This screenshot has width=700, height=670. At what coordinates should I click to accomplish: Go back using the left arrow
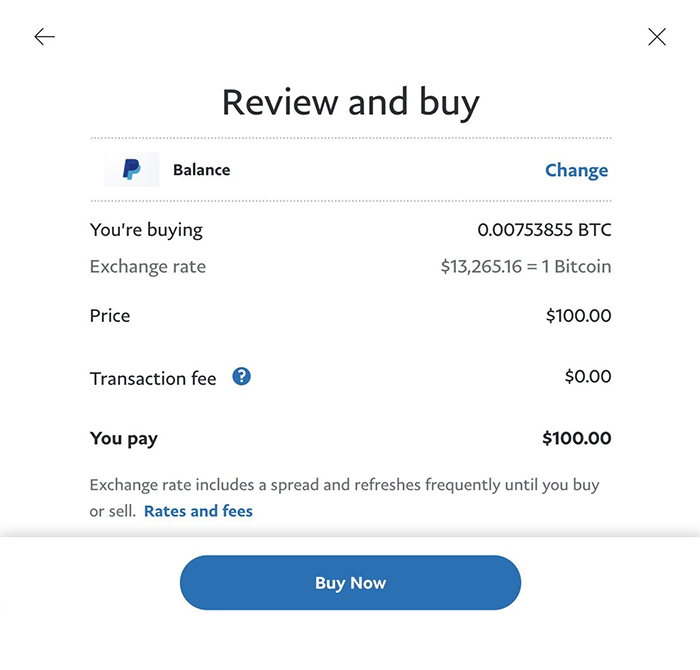coord(44,37)
